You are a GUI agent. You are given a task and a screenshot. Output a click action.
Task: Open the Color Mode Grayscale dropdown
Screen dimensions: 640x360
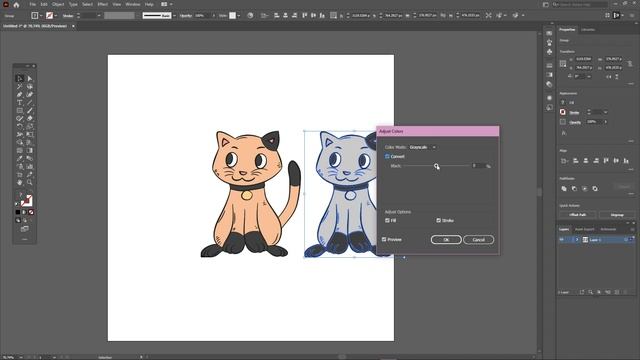(422, 147)
